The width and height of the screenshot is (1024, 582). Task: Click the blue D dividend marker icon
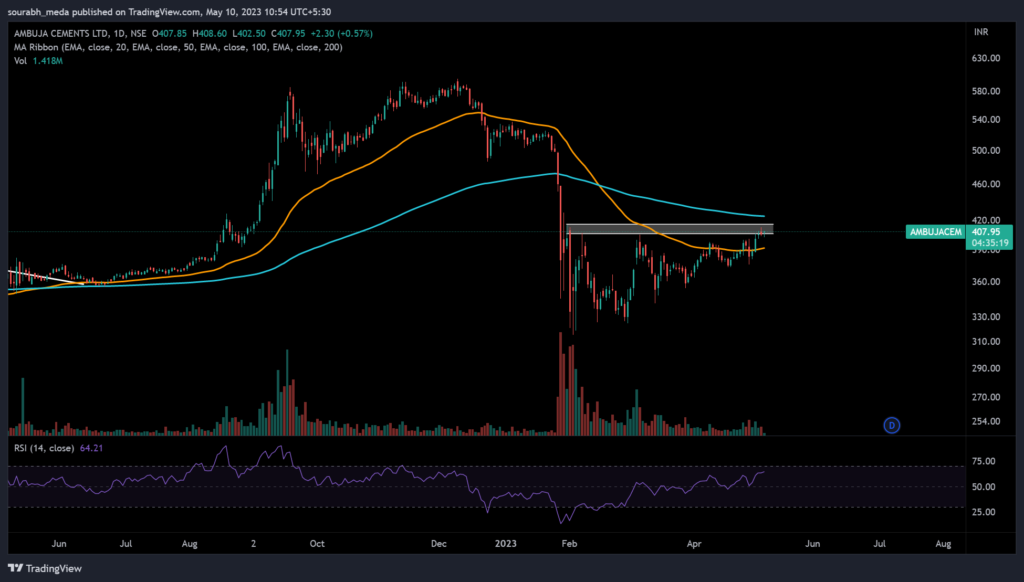coord(891,425)
